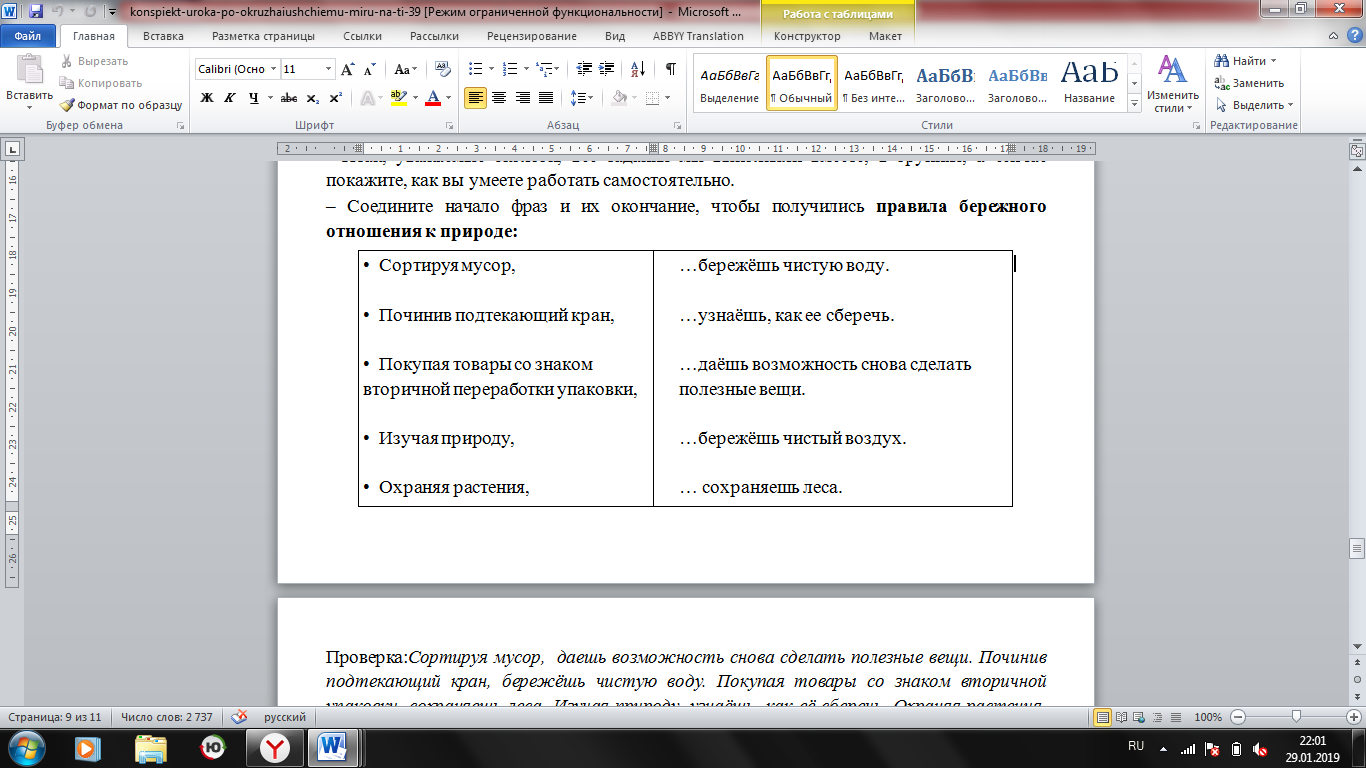Toggle paragraph marks display (¶)
Image resolution: width=1366 pixels, height=768 pixels.
670,70
